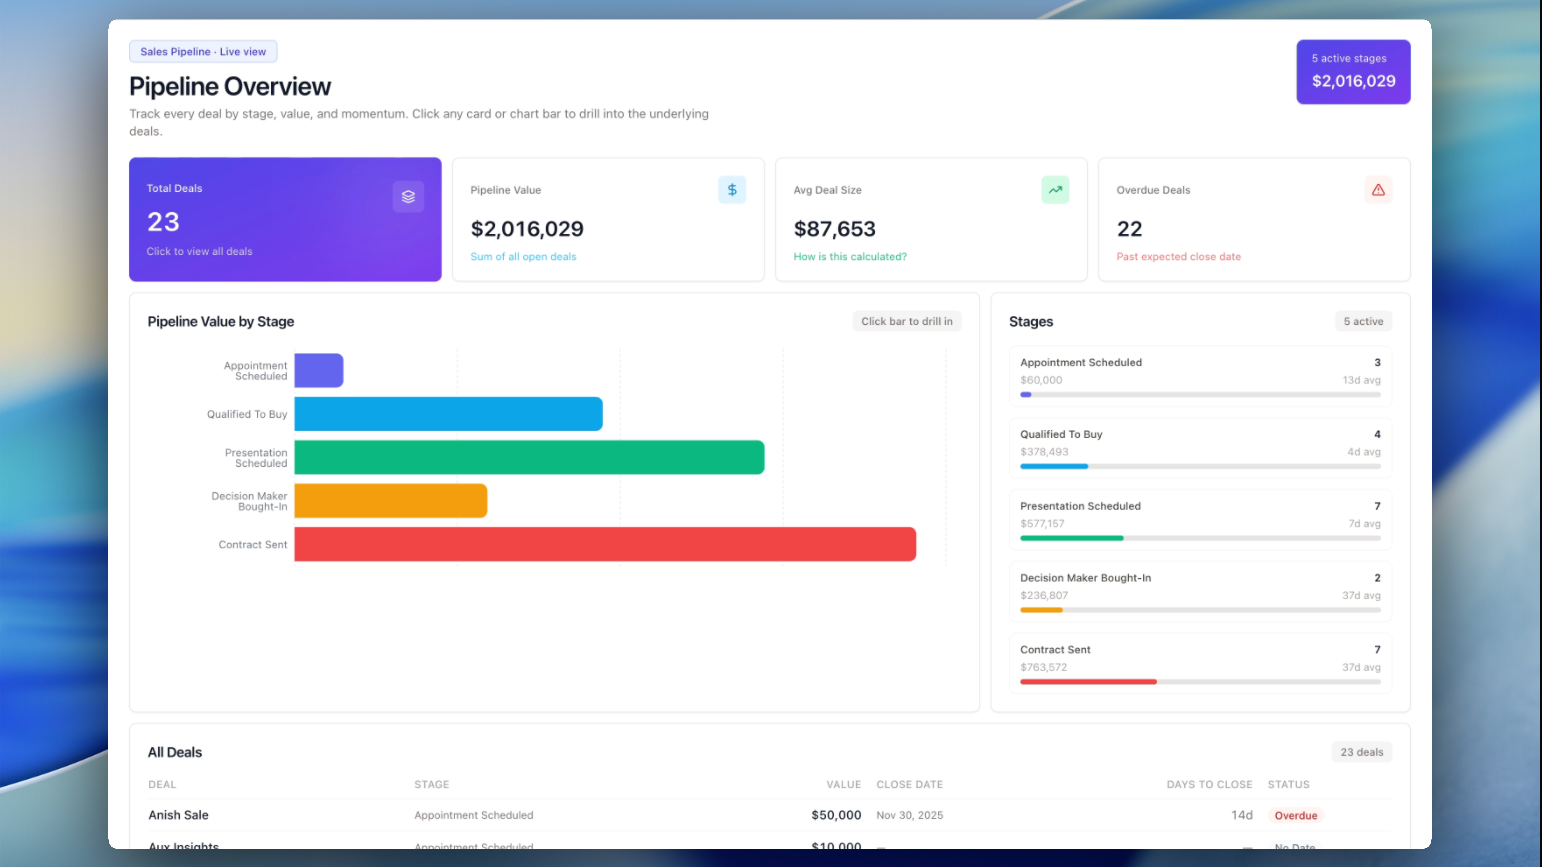Click the '$87,653' Avg Deal Size value
The height and width of the screenshot is (867, 1542).
point(835,229)
